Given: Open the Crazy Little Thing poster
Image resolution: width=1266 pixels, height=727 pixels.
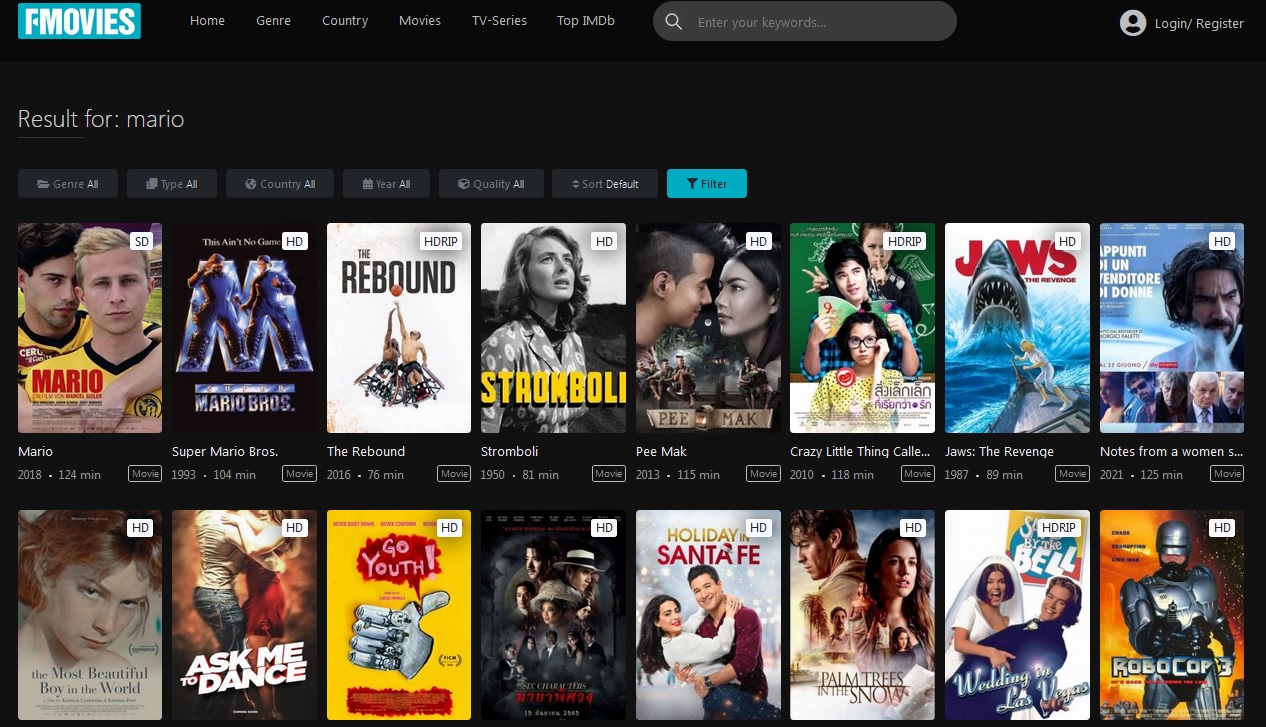Looking at the screenshot, I should click(x=862, y=328).
